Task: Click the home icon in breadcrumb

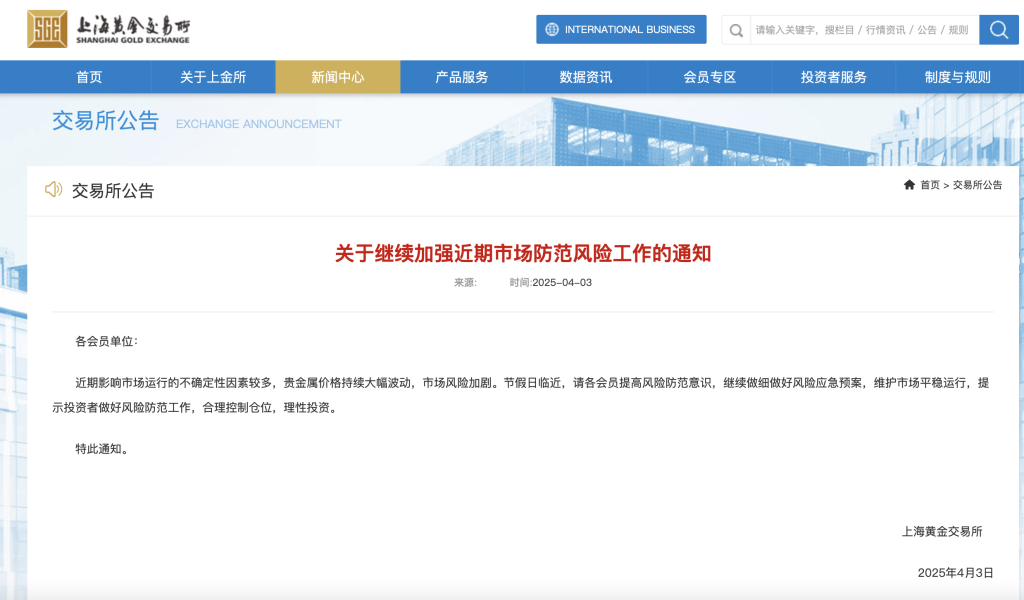Action: (x=909, y=185)
